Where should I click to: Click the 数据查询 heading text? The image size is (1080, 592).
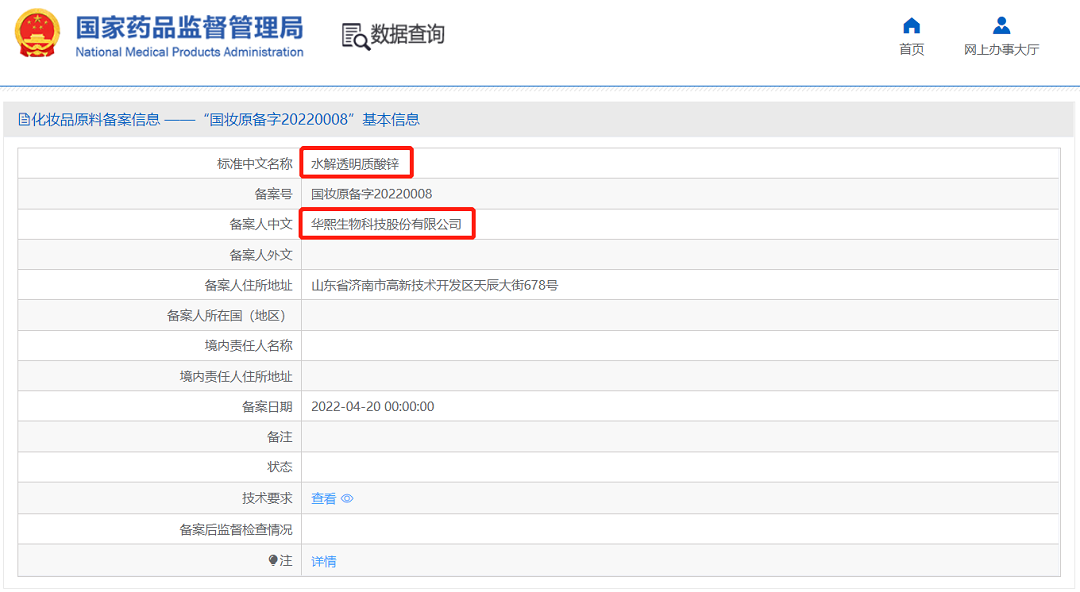pos(408,34)
